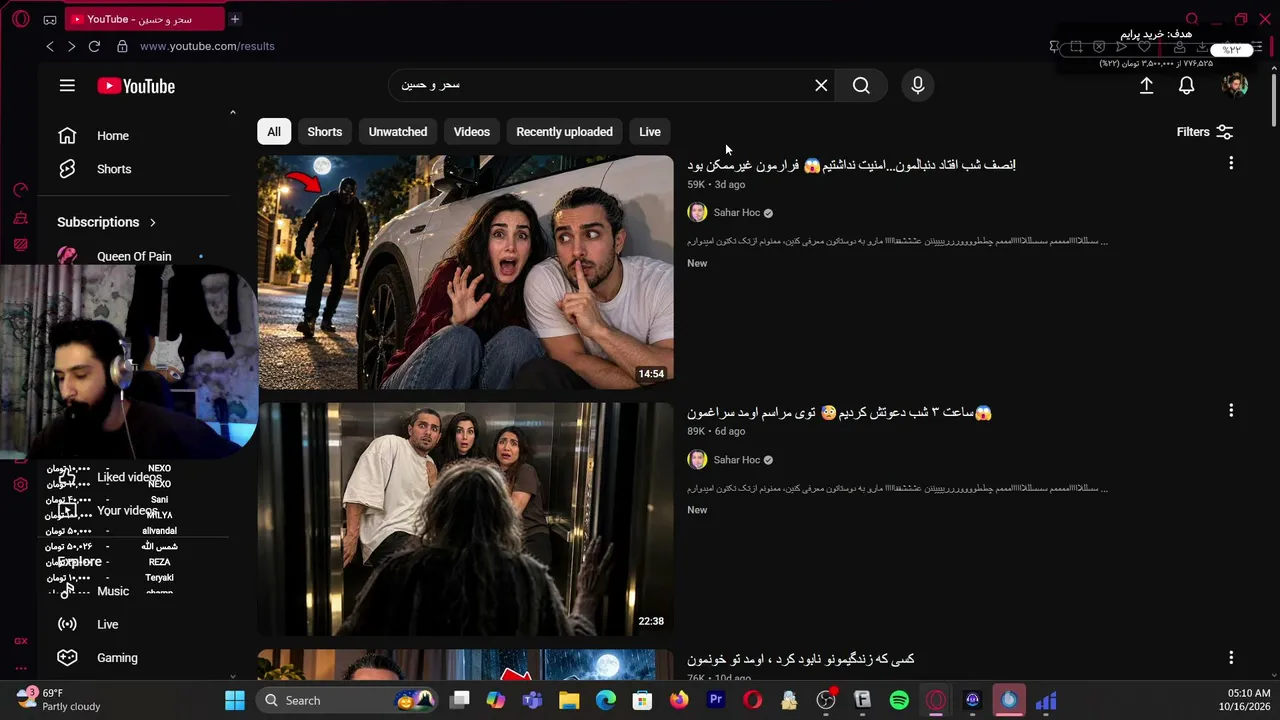Go forward in the browser
The height and width of the screenshot is (720, 1280).
(71, 46)
